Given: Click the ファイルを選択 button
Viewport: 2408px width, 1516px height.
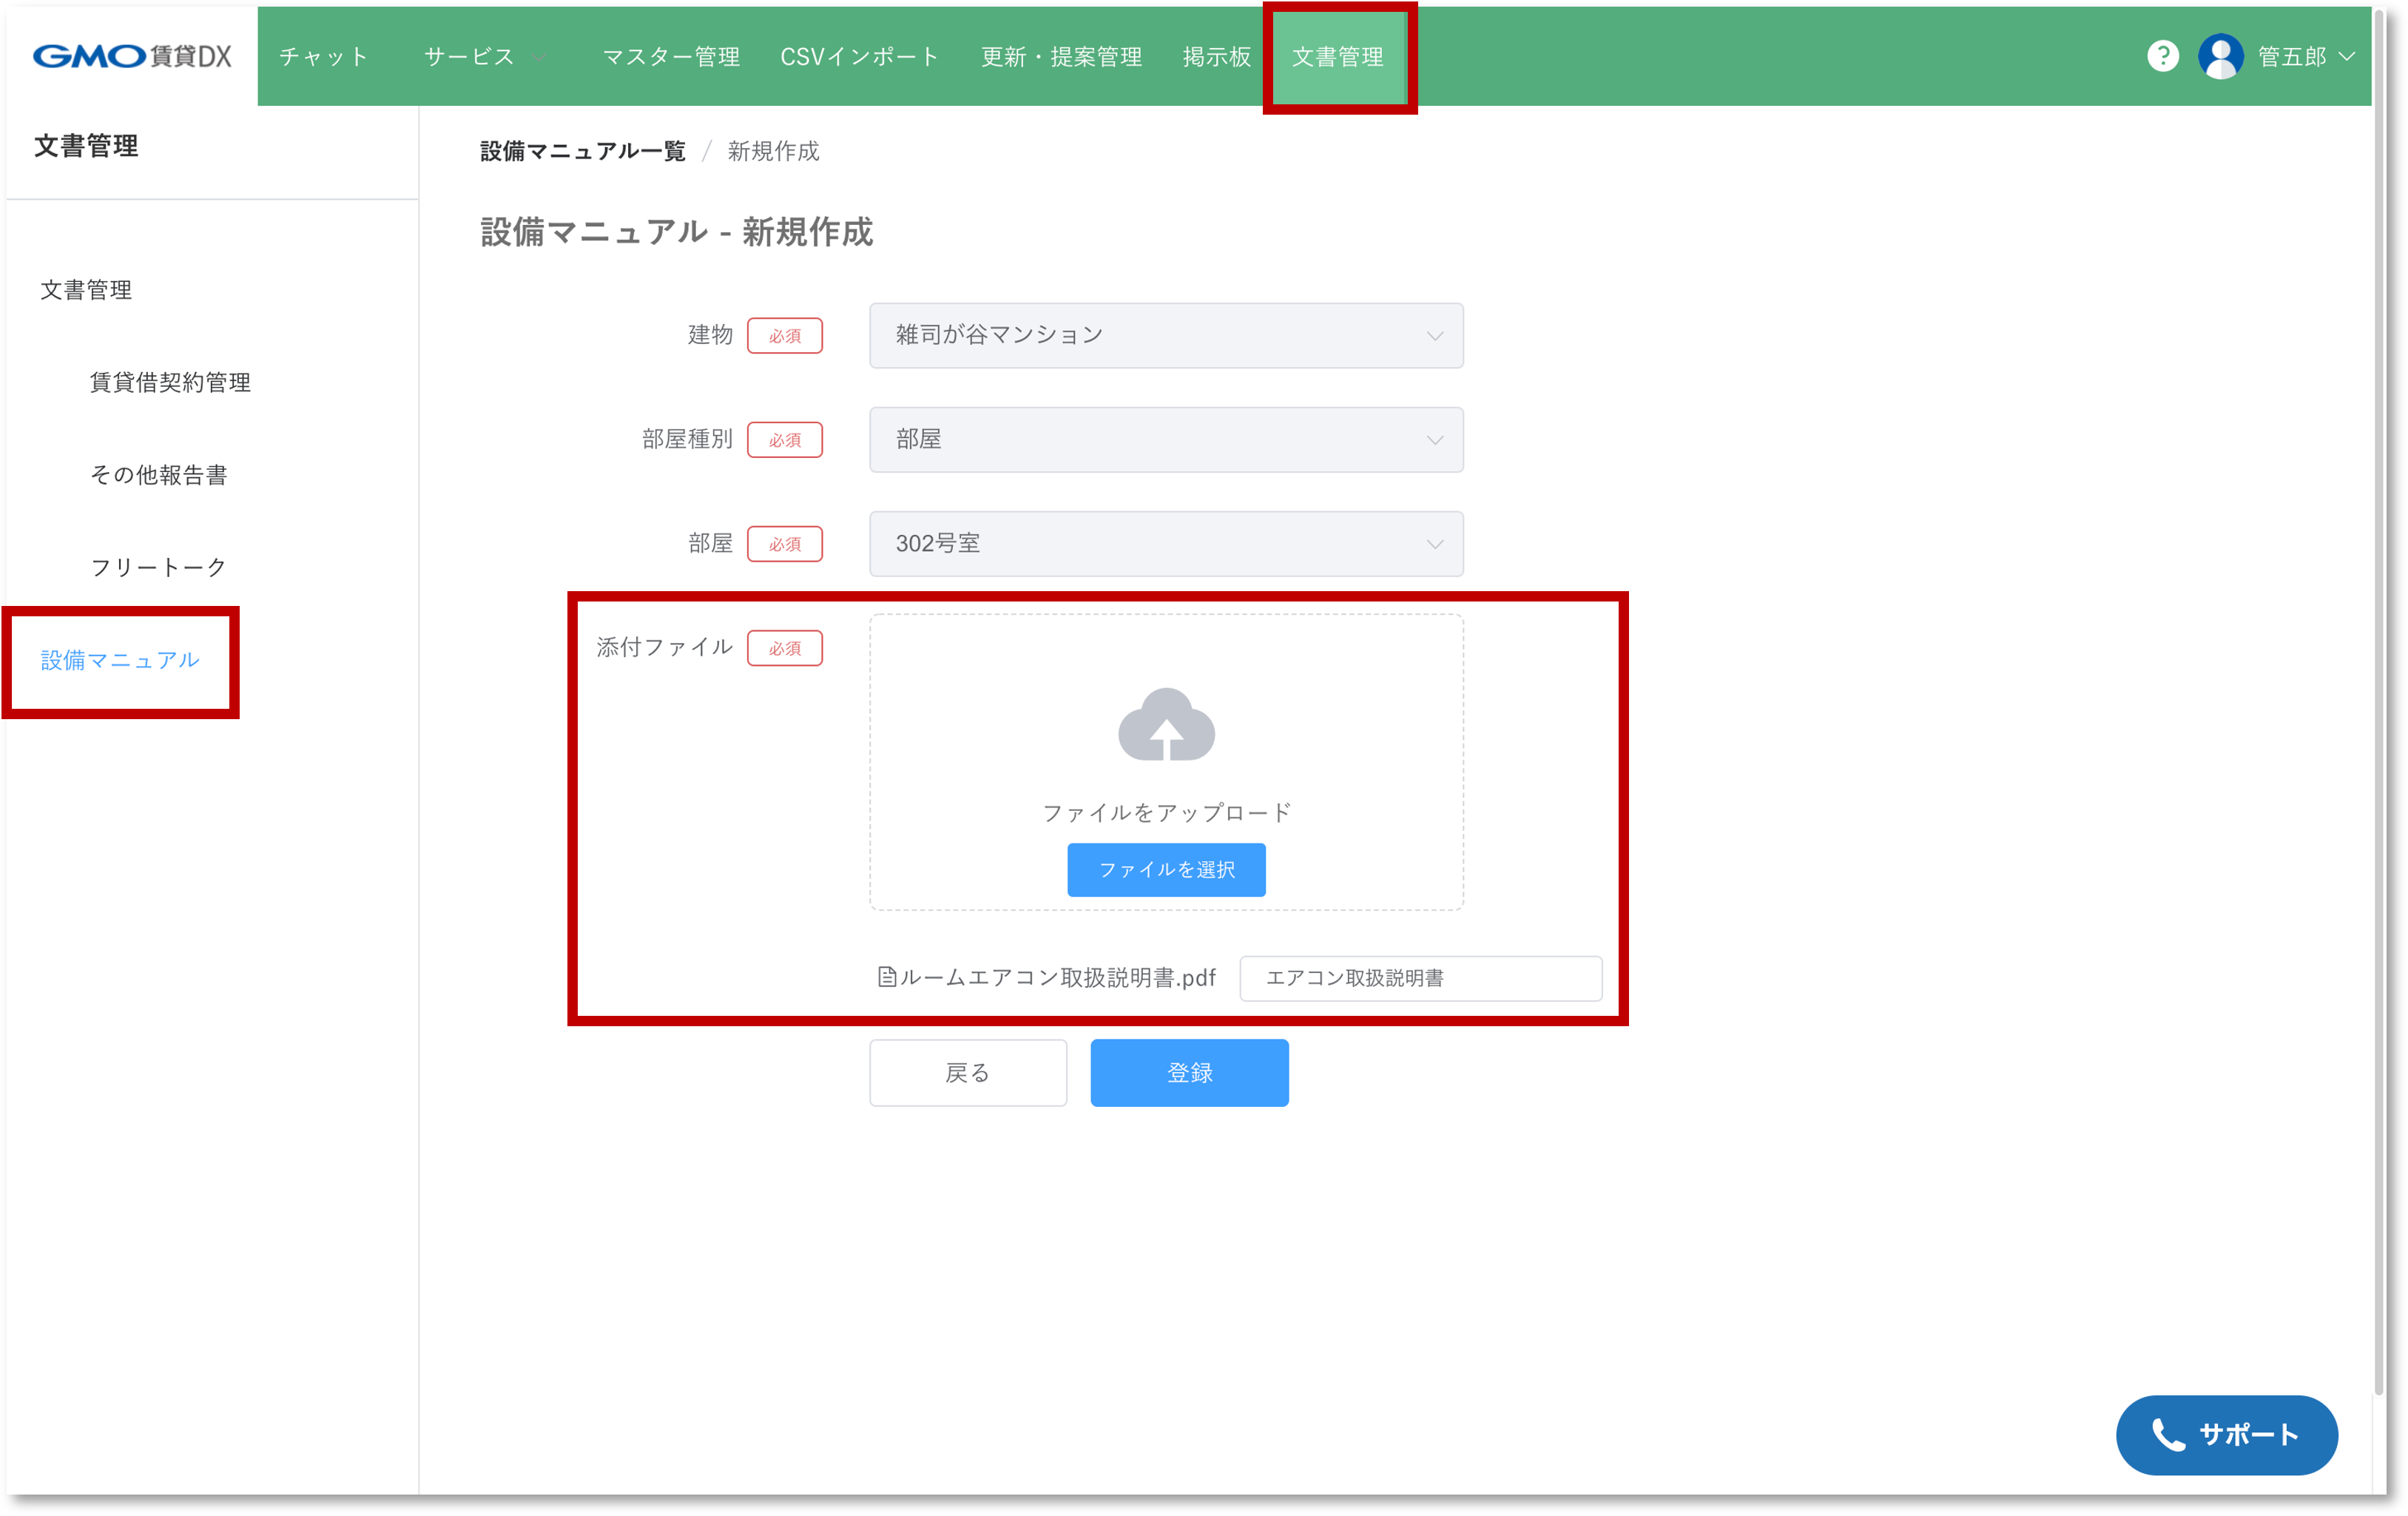Looking at the screenshot, I should click(1166, 869).
